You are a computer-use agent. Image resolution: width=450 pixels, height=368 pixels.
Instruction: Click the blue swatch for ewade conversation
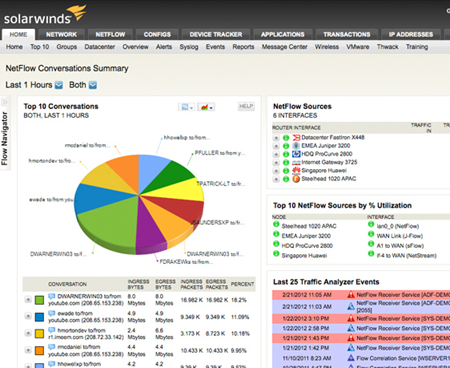tap(39, 317)
